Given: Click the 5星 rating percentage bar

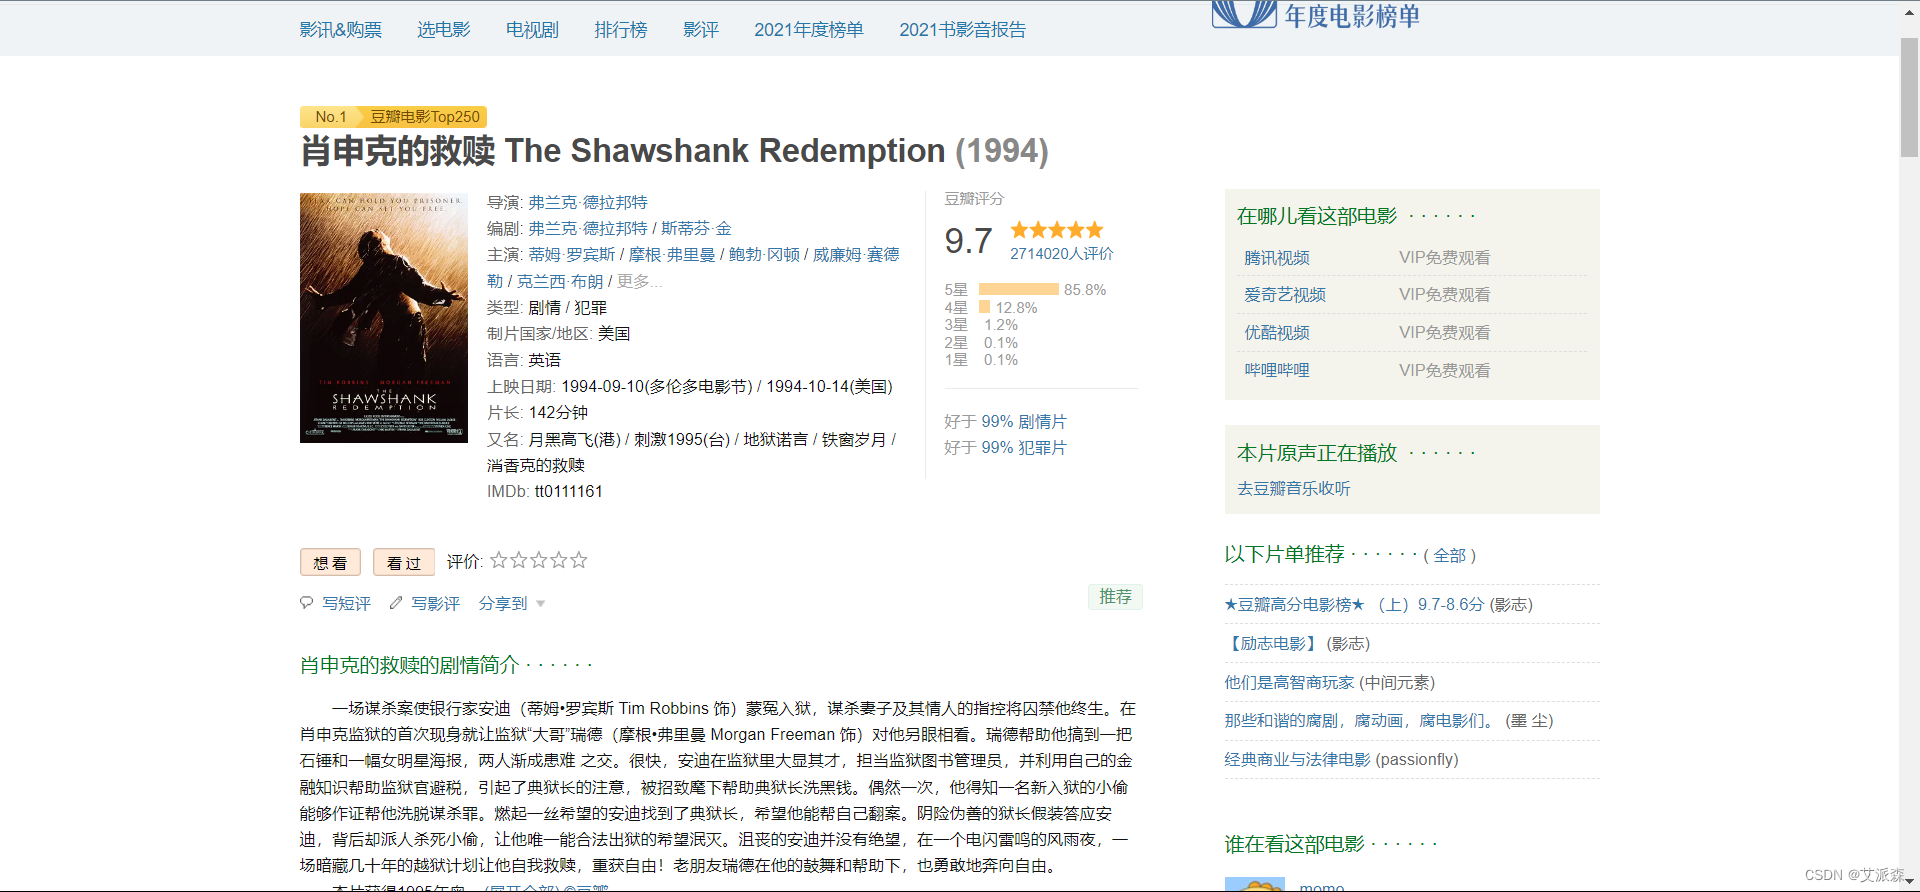Looking at the screenshot, I should pos(1018,289).
